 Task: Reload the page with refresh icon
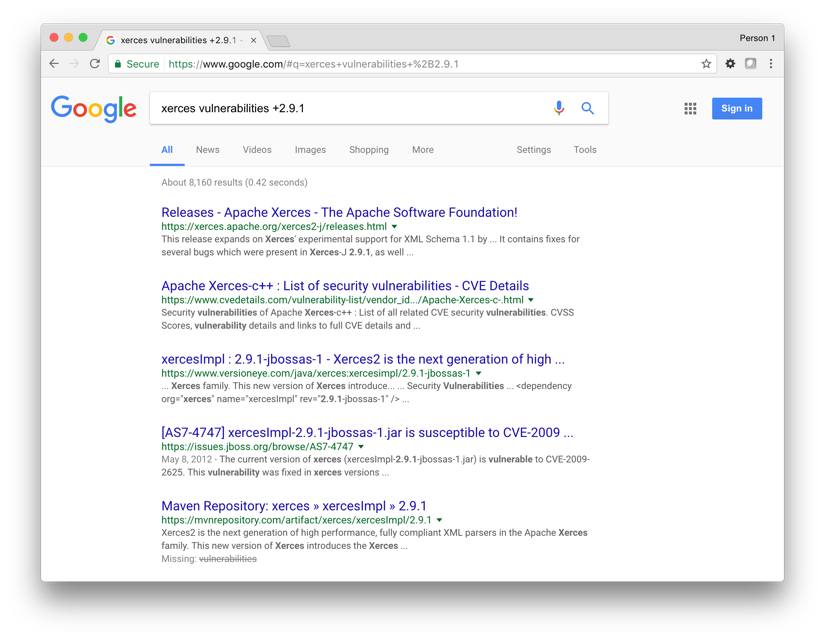[95, 64]
